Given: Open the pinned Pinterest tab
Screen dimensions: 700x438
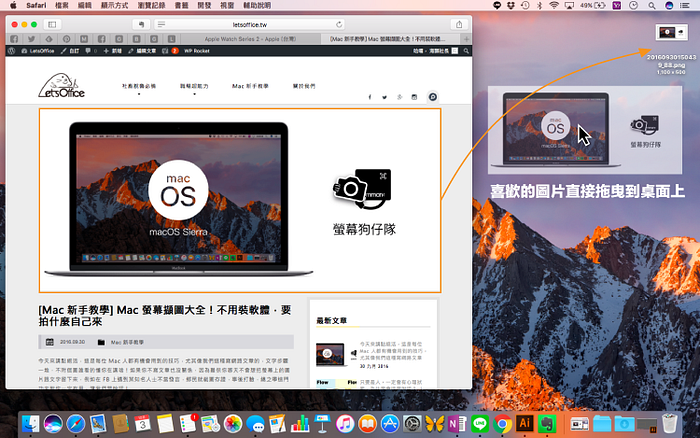Looking at the screenshot, I should click(67, 39).
